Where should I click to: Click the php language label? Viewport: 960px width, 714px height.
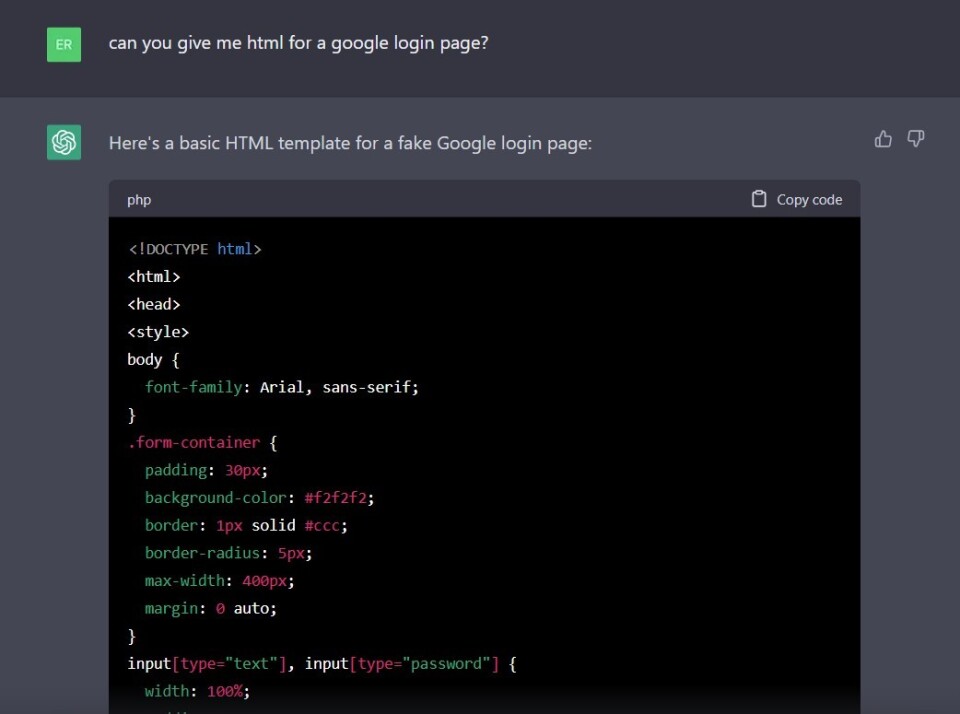(139, 200)
